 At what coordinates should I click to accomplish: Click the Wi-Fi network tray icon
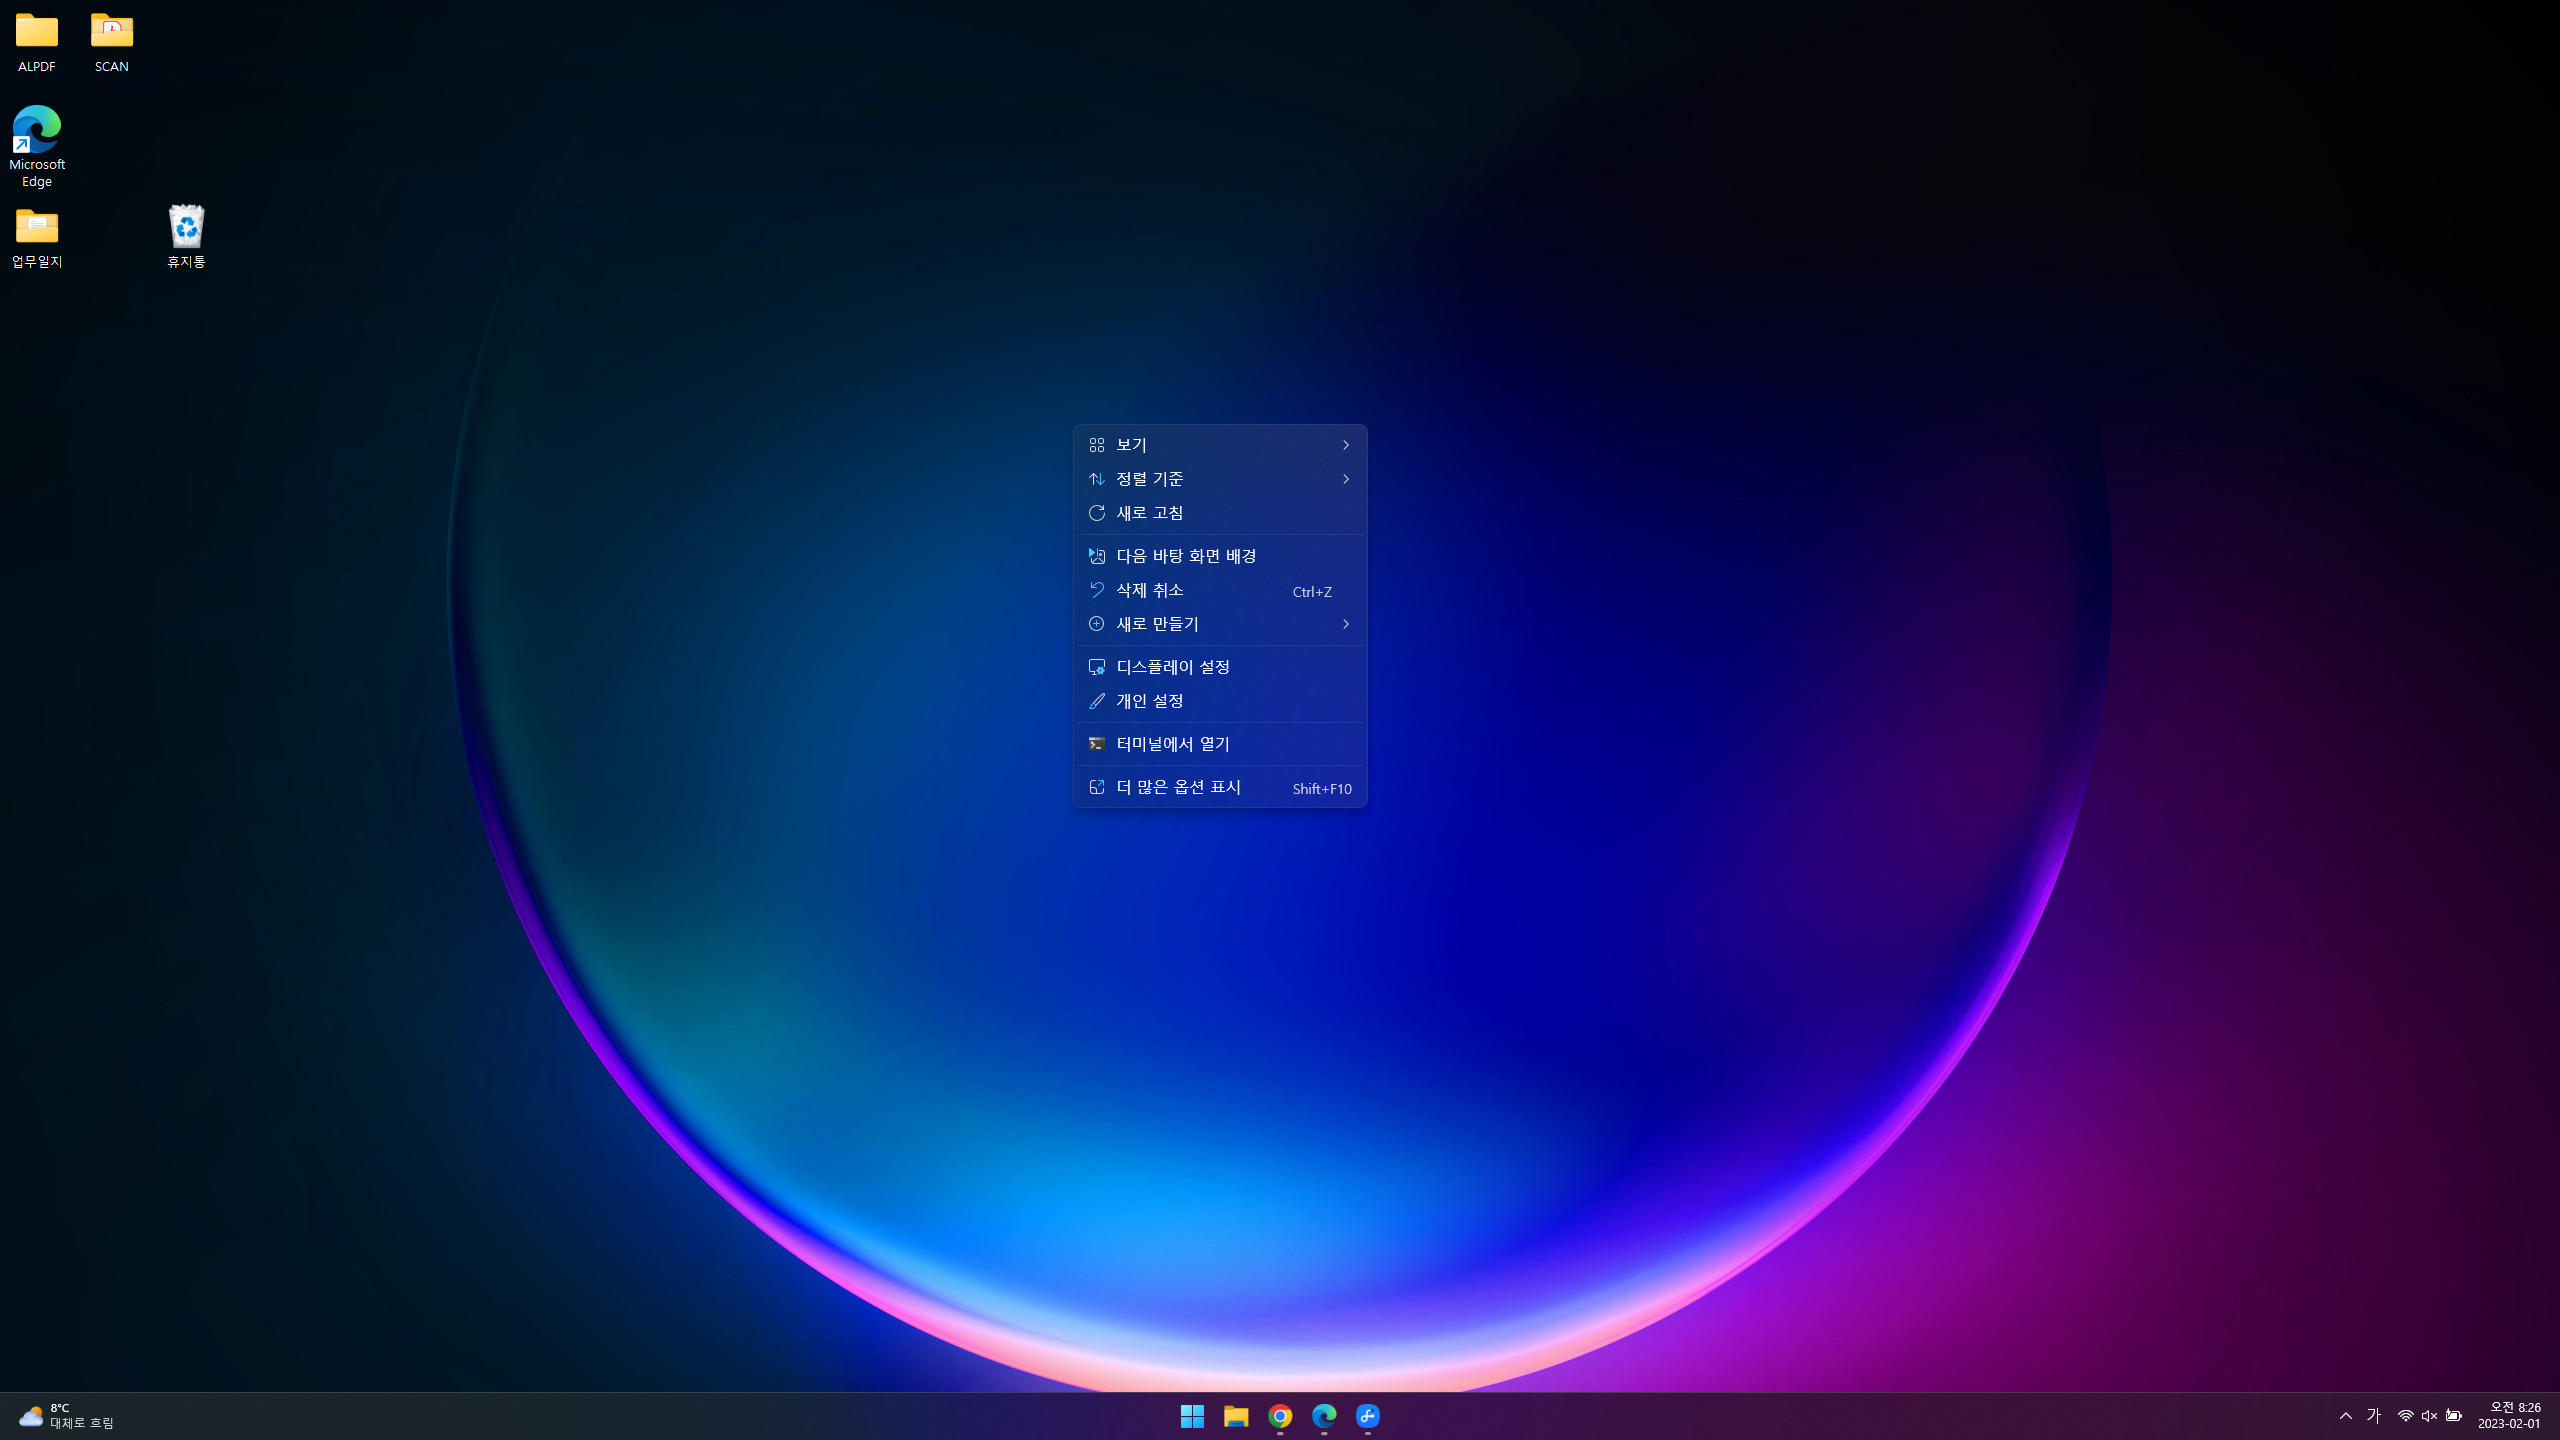pos(2405,1416)
